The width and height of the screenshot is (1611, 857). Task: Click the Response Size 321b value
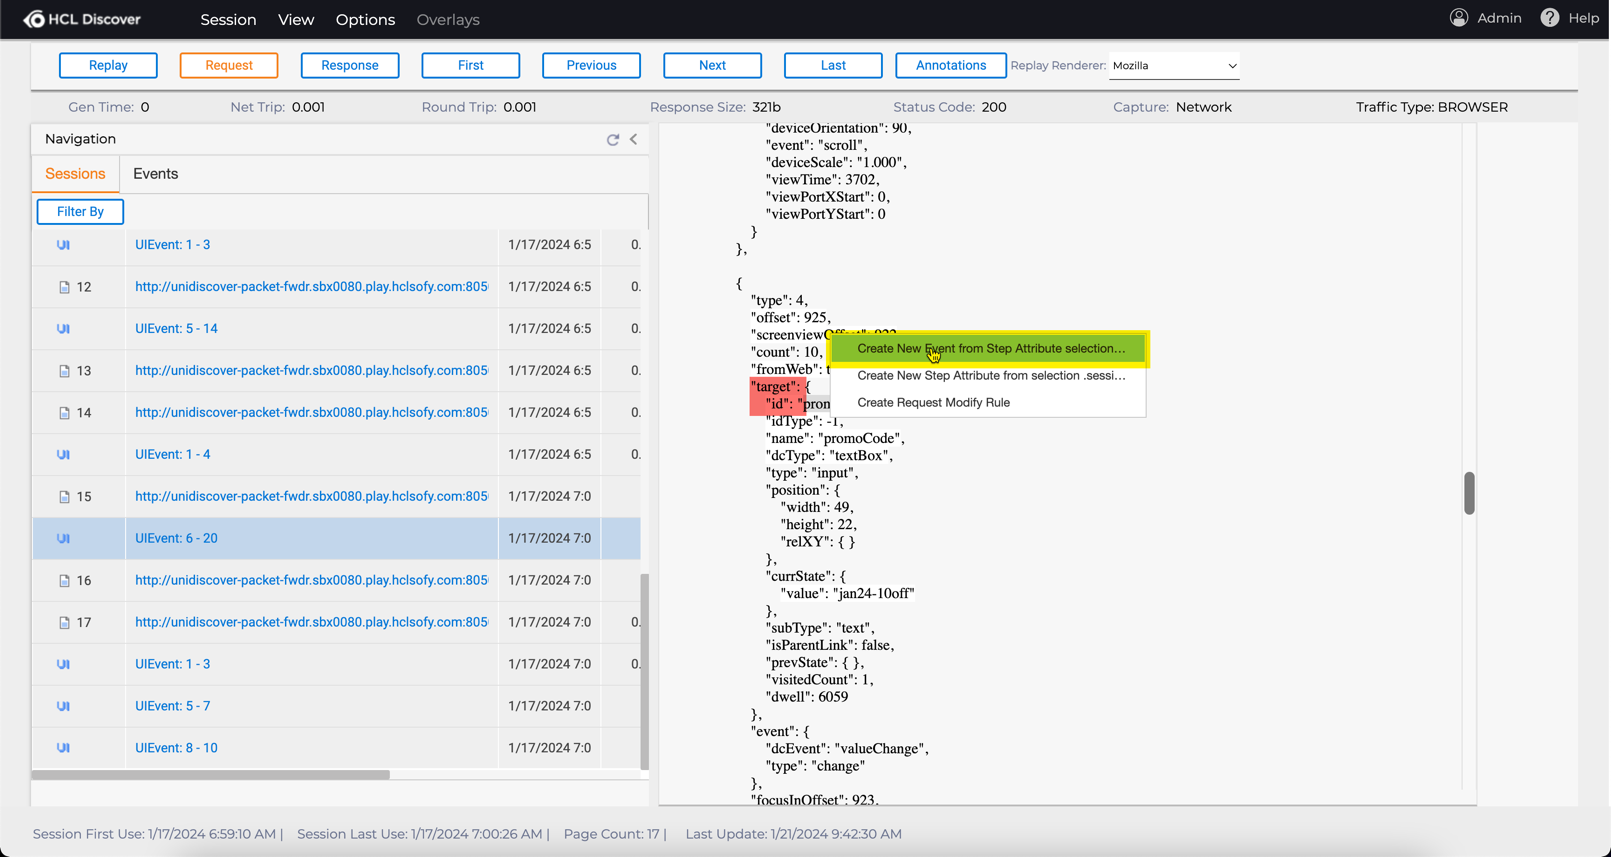point(767,107)
